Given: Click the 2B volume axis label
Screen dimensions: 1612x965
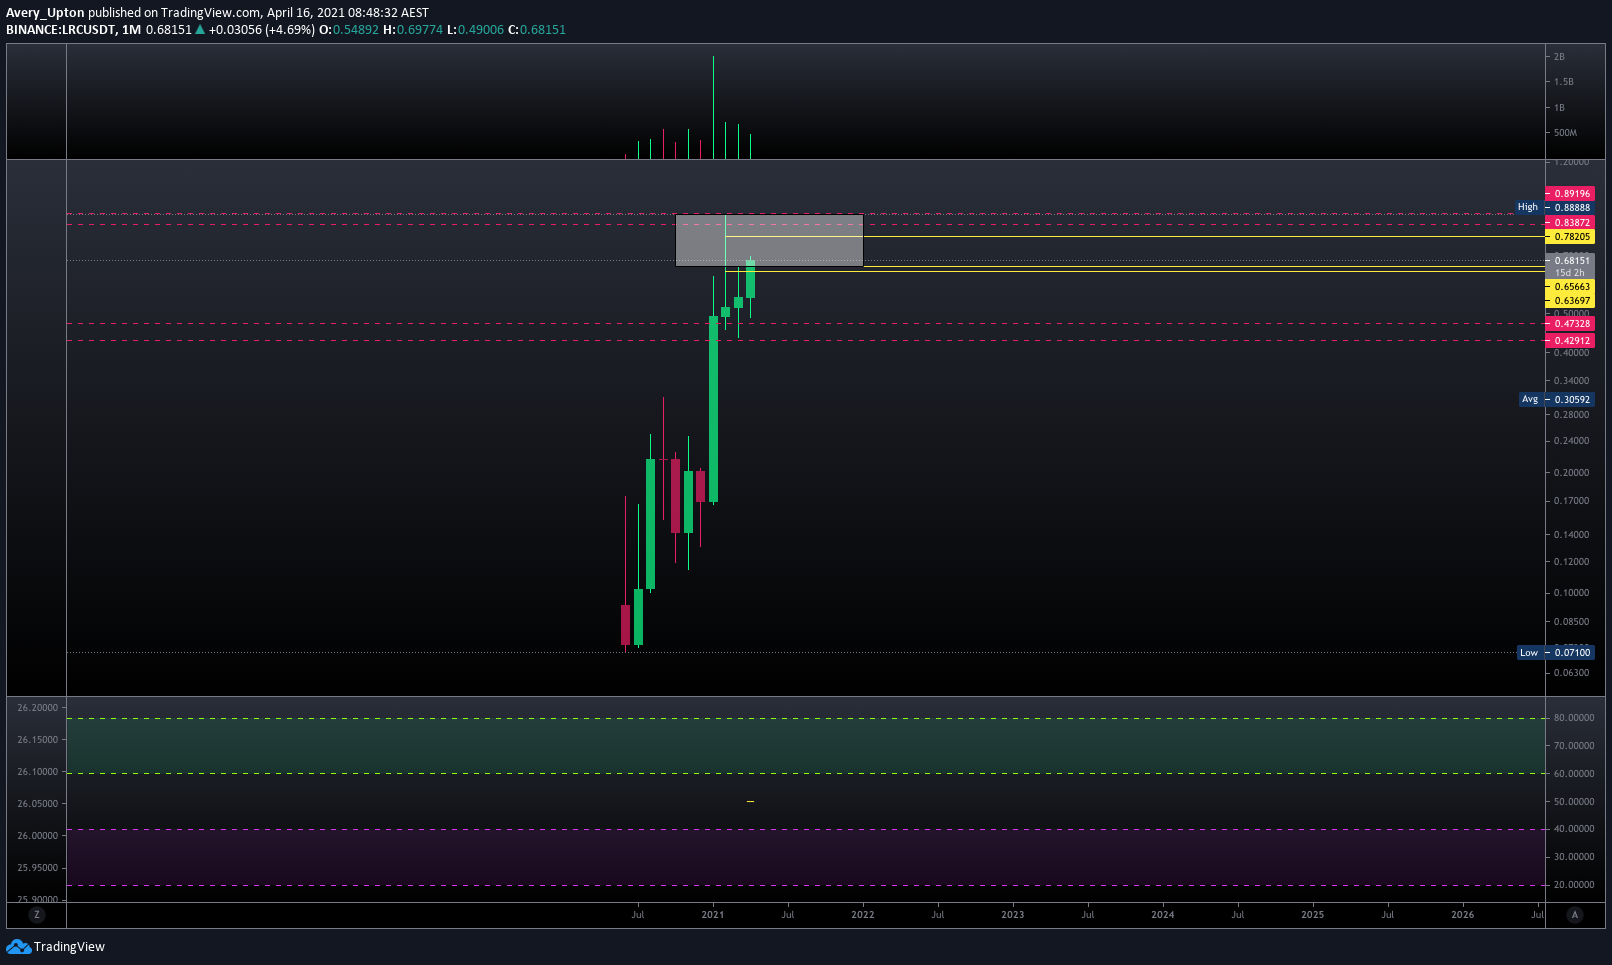Looking at the screenshot, I should [x=1560, y=57].
